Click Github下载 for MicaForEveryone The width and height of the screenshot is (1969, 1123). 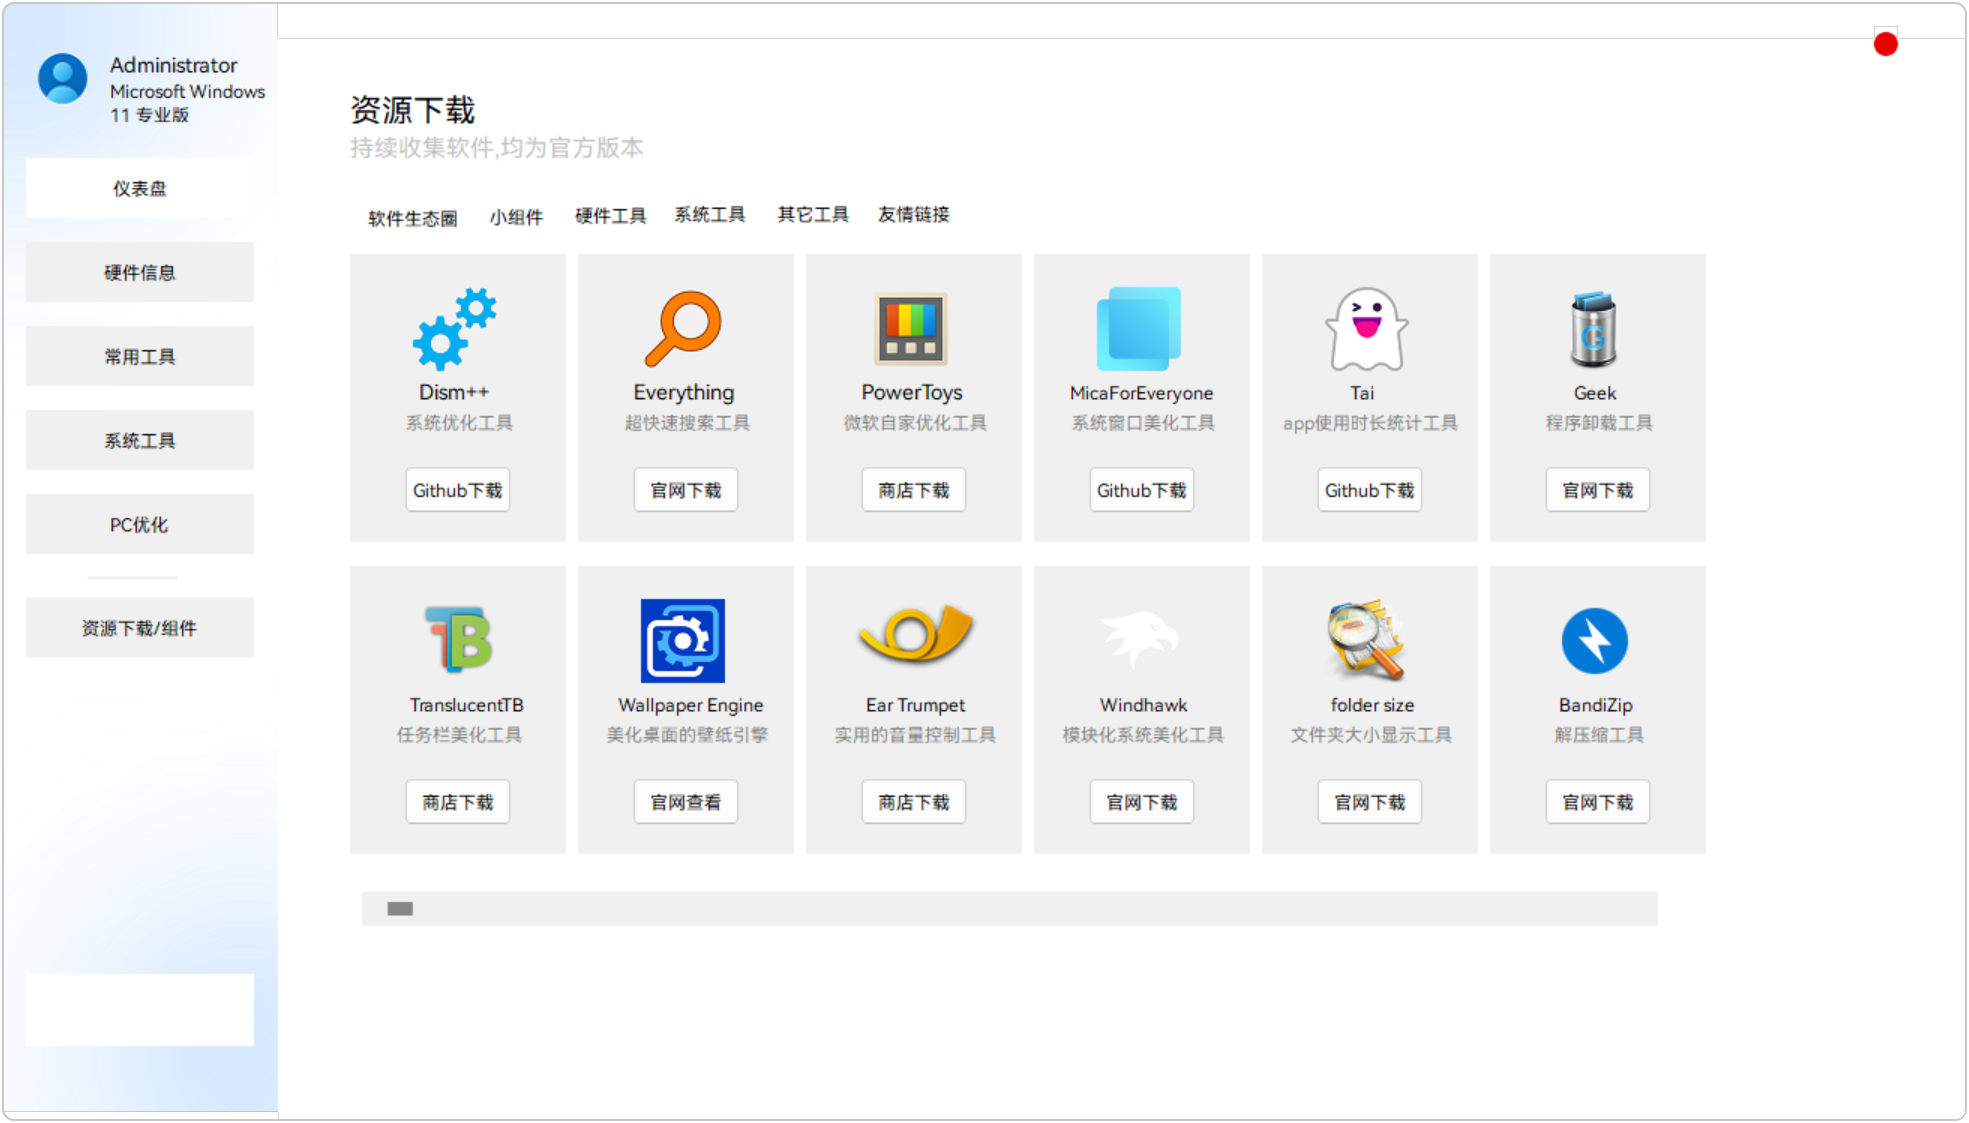click(x=1142, y=490)
